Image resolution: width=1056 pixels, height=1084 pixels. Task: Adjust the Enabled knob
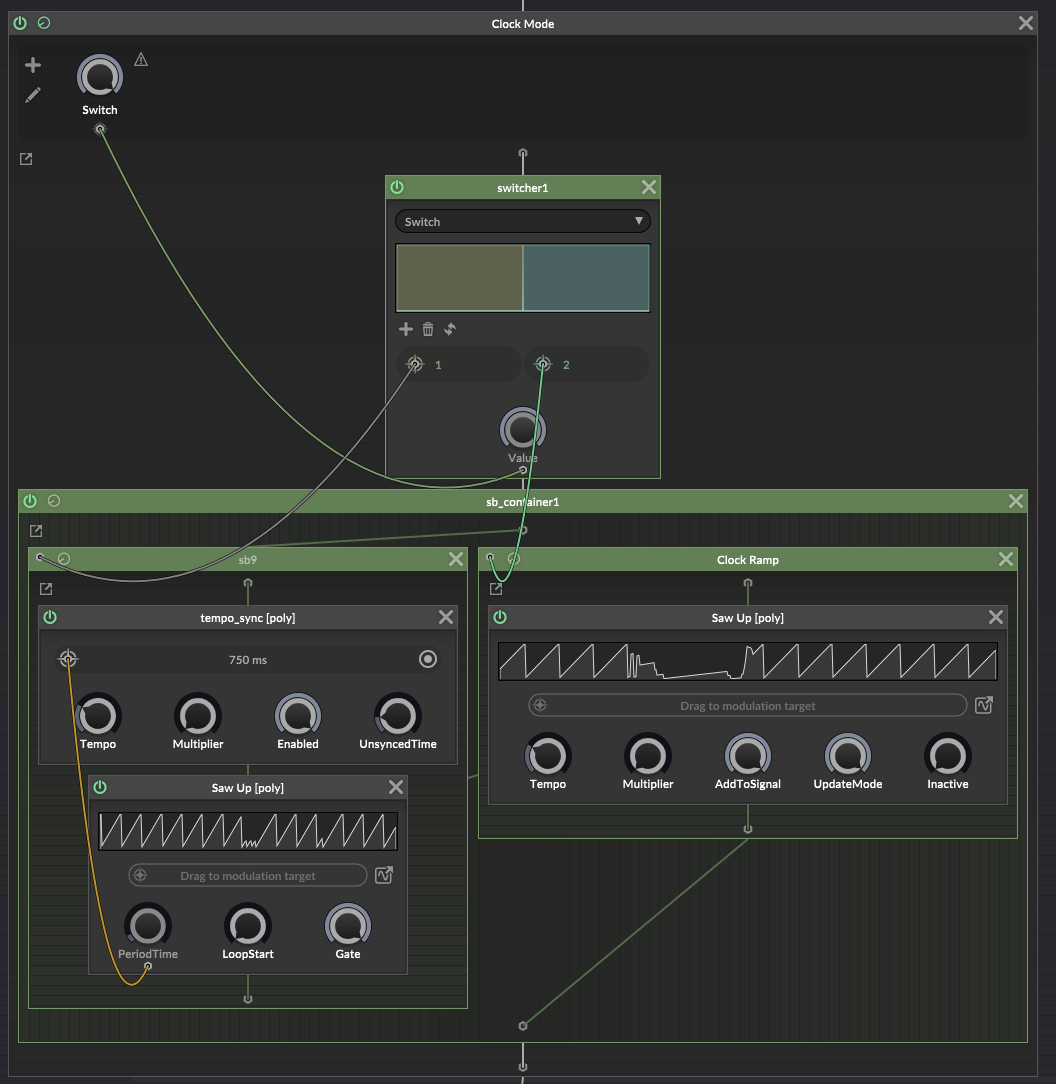tap(298, 716)
